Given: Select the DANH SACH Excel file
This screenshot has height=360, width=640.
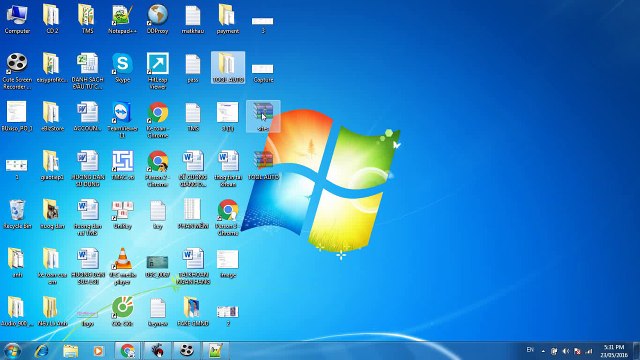Looking at the screenshot, I should [x=87, y=71].
